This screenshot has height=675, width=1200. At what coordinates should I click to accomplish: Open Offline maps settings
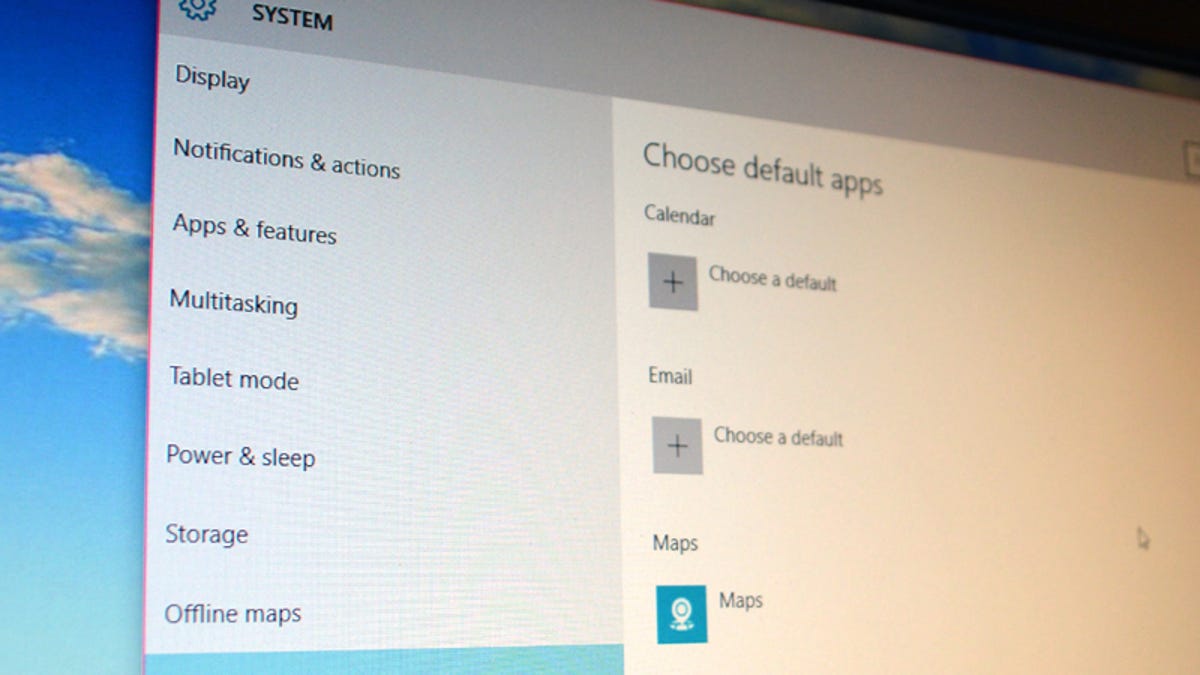[x=232, y=613]
